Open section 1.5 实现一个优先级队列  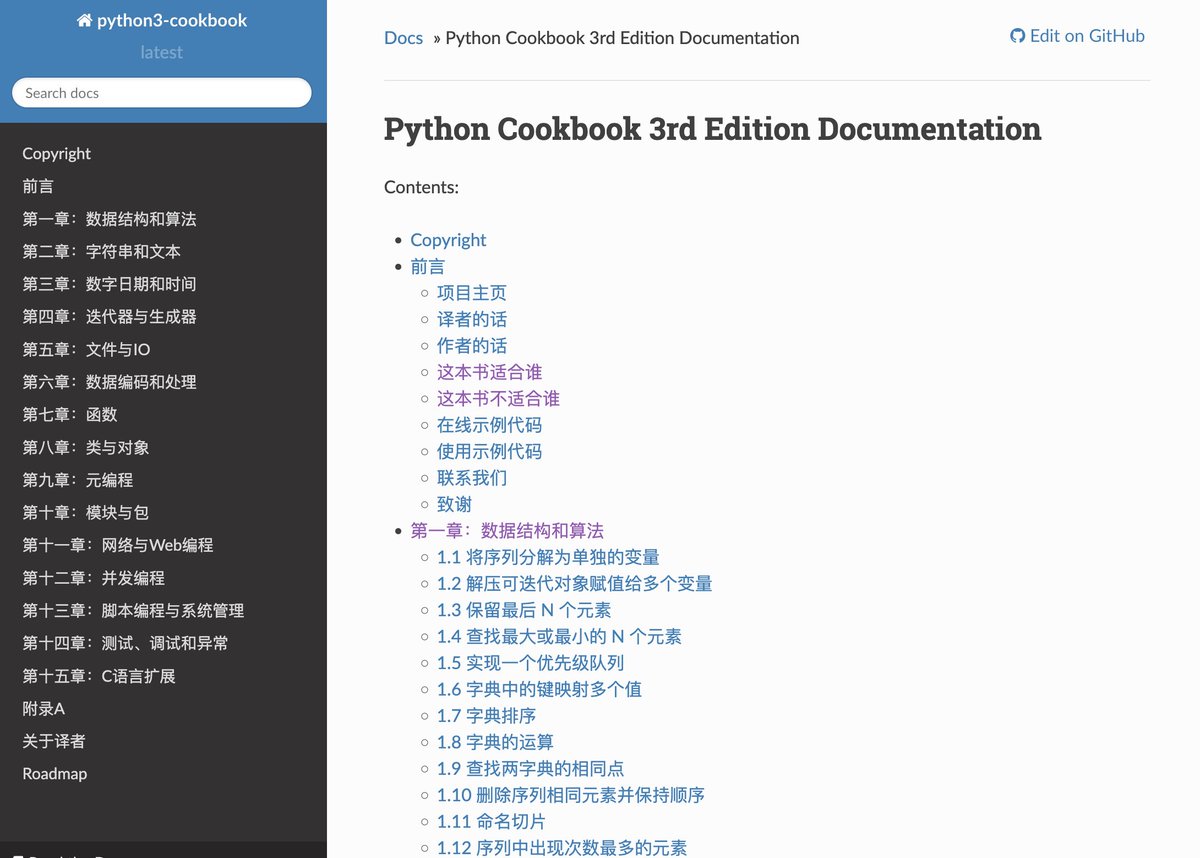531,663
